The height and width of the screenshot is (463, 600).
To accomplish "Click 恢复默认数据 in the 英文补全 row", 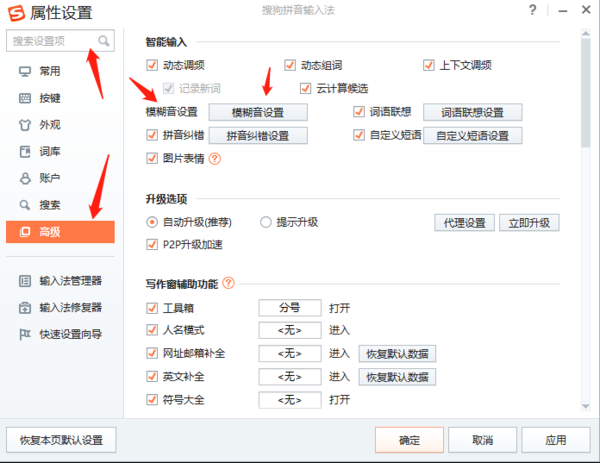I will (397, 377).
